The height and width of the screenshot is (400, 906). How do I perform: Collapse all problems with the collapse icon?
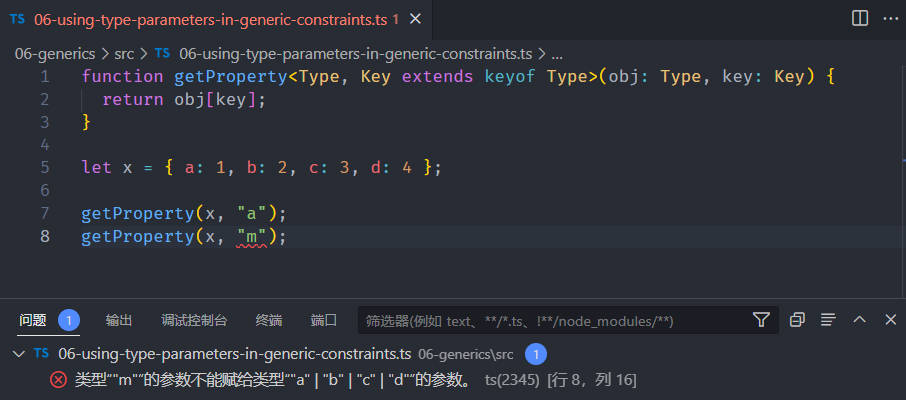797,320
